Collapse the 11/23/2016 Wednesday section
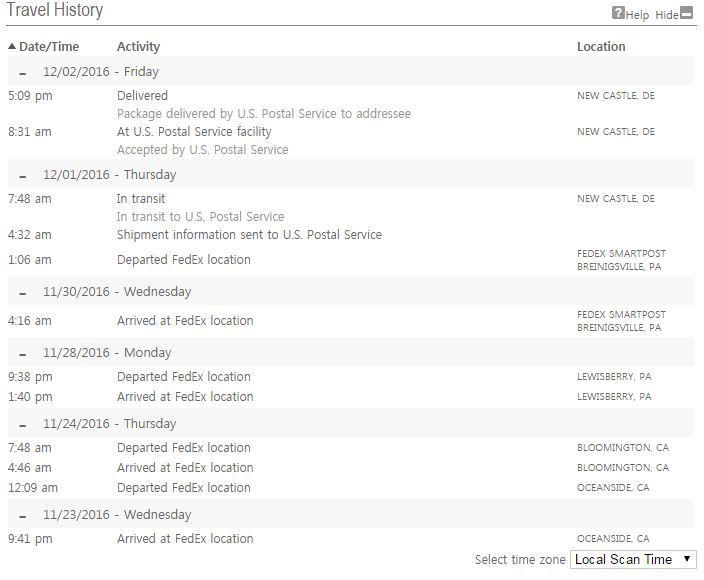Screen dimensions: 704x580 tap(23, 516)
